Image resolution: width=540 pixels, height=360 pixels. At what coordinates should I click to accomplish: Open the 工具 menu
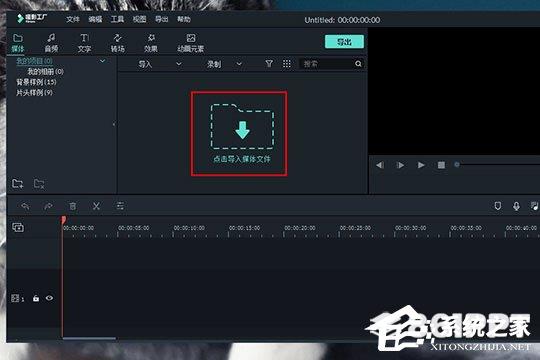point(117,19)
